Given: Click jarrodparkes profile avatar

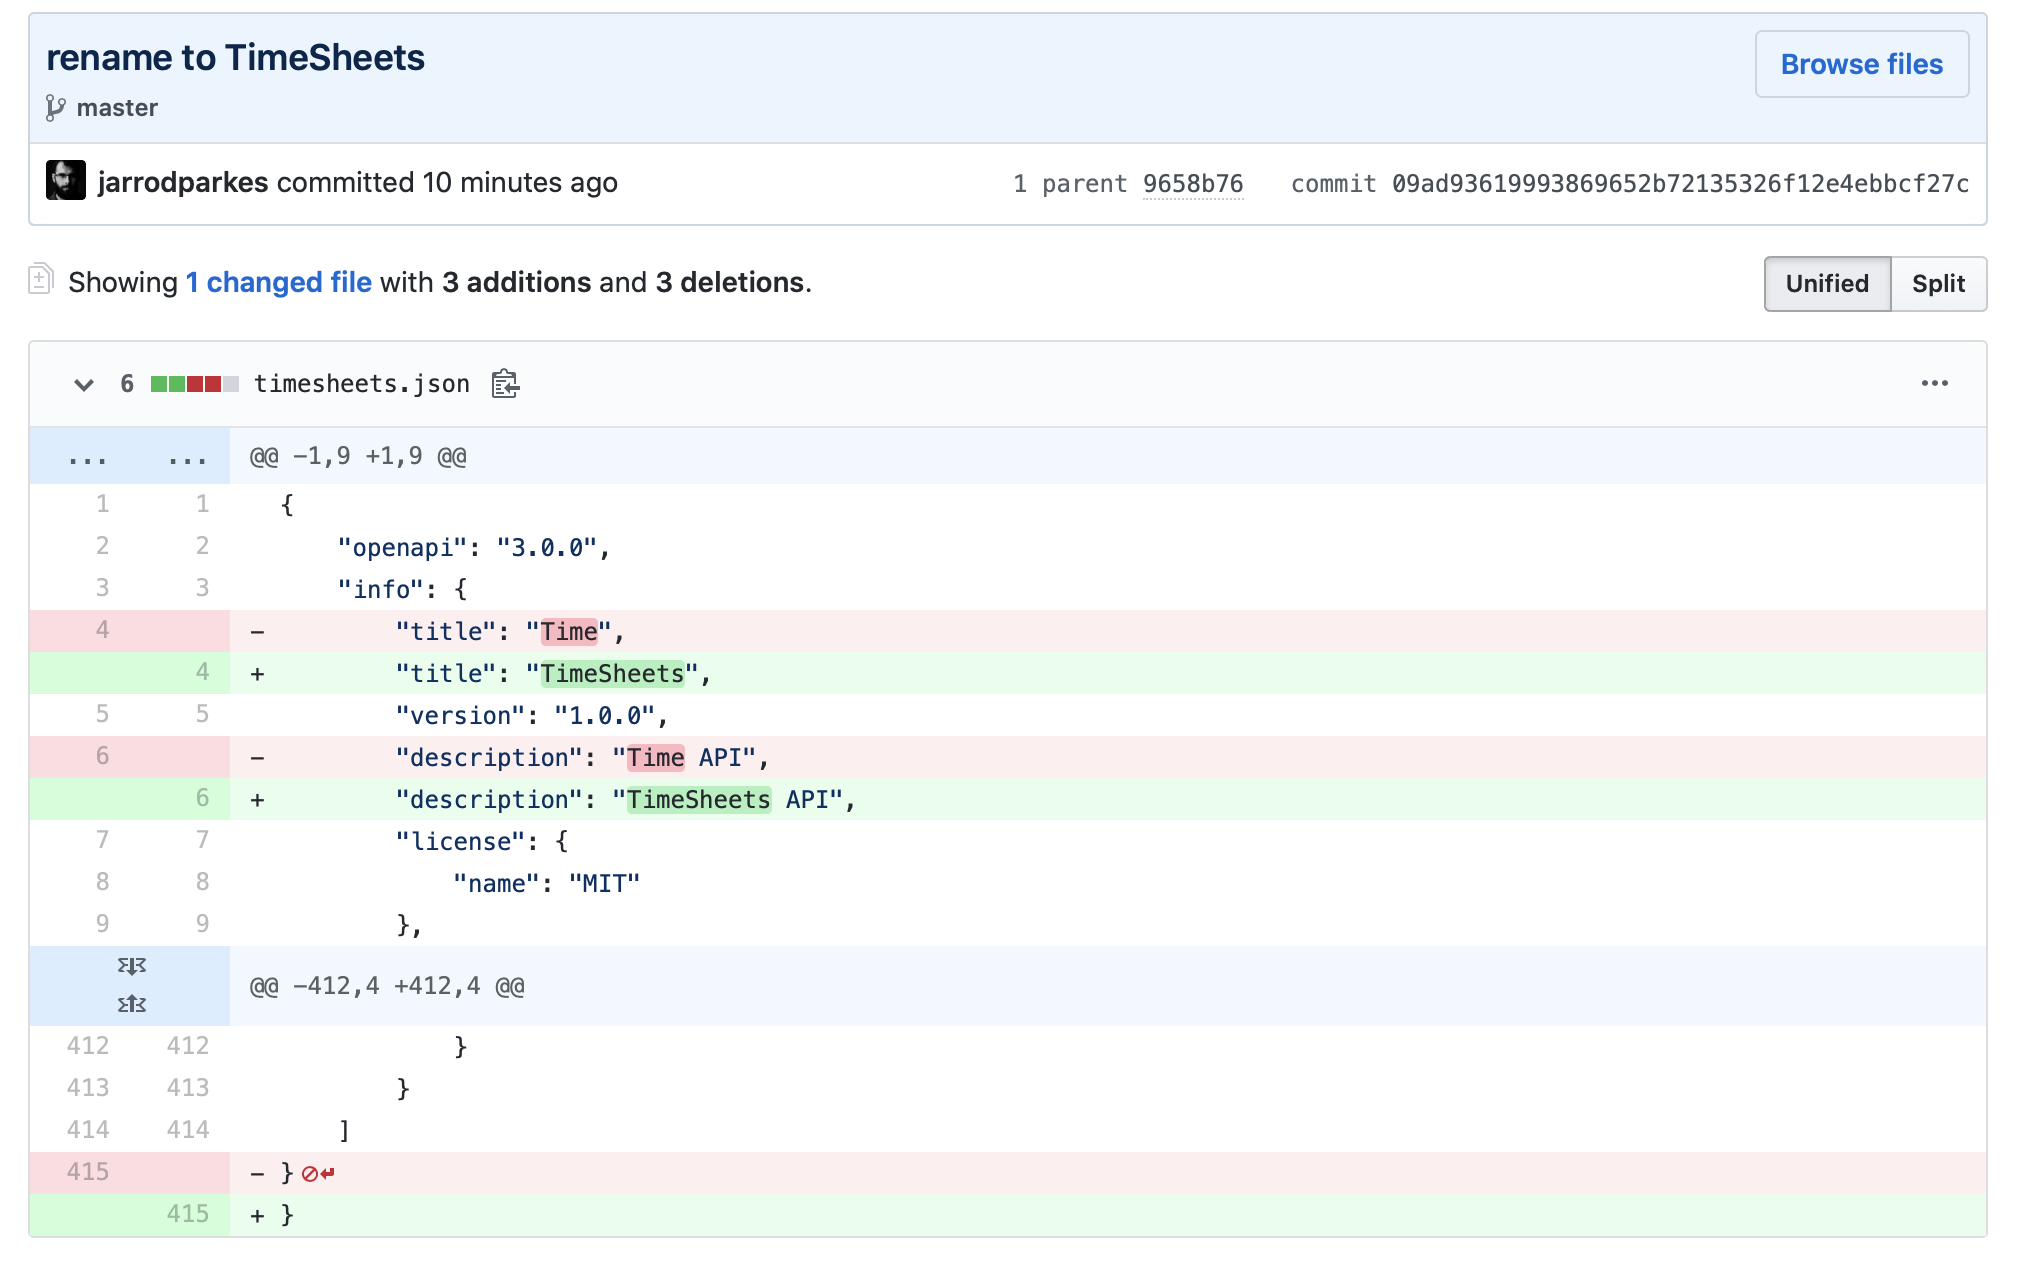Looking at the screenshot, I should coord(66,182).
